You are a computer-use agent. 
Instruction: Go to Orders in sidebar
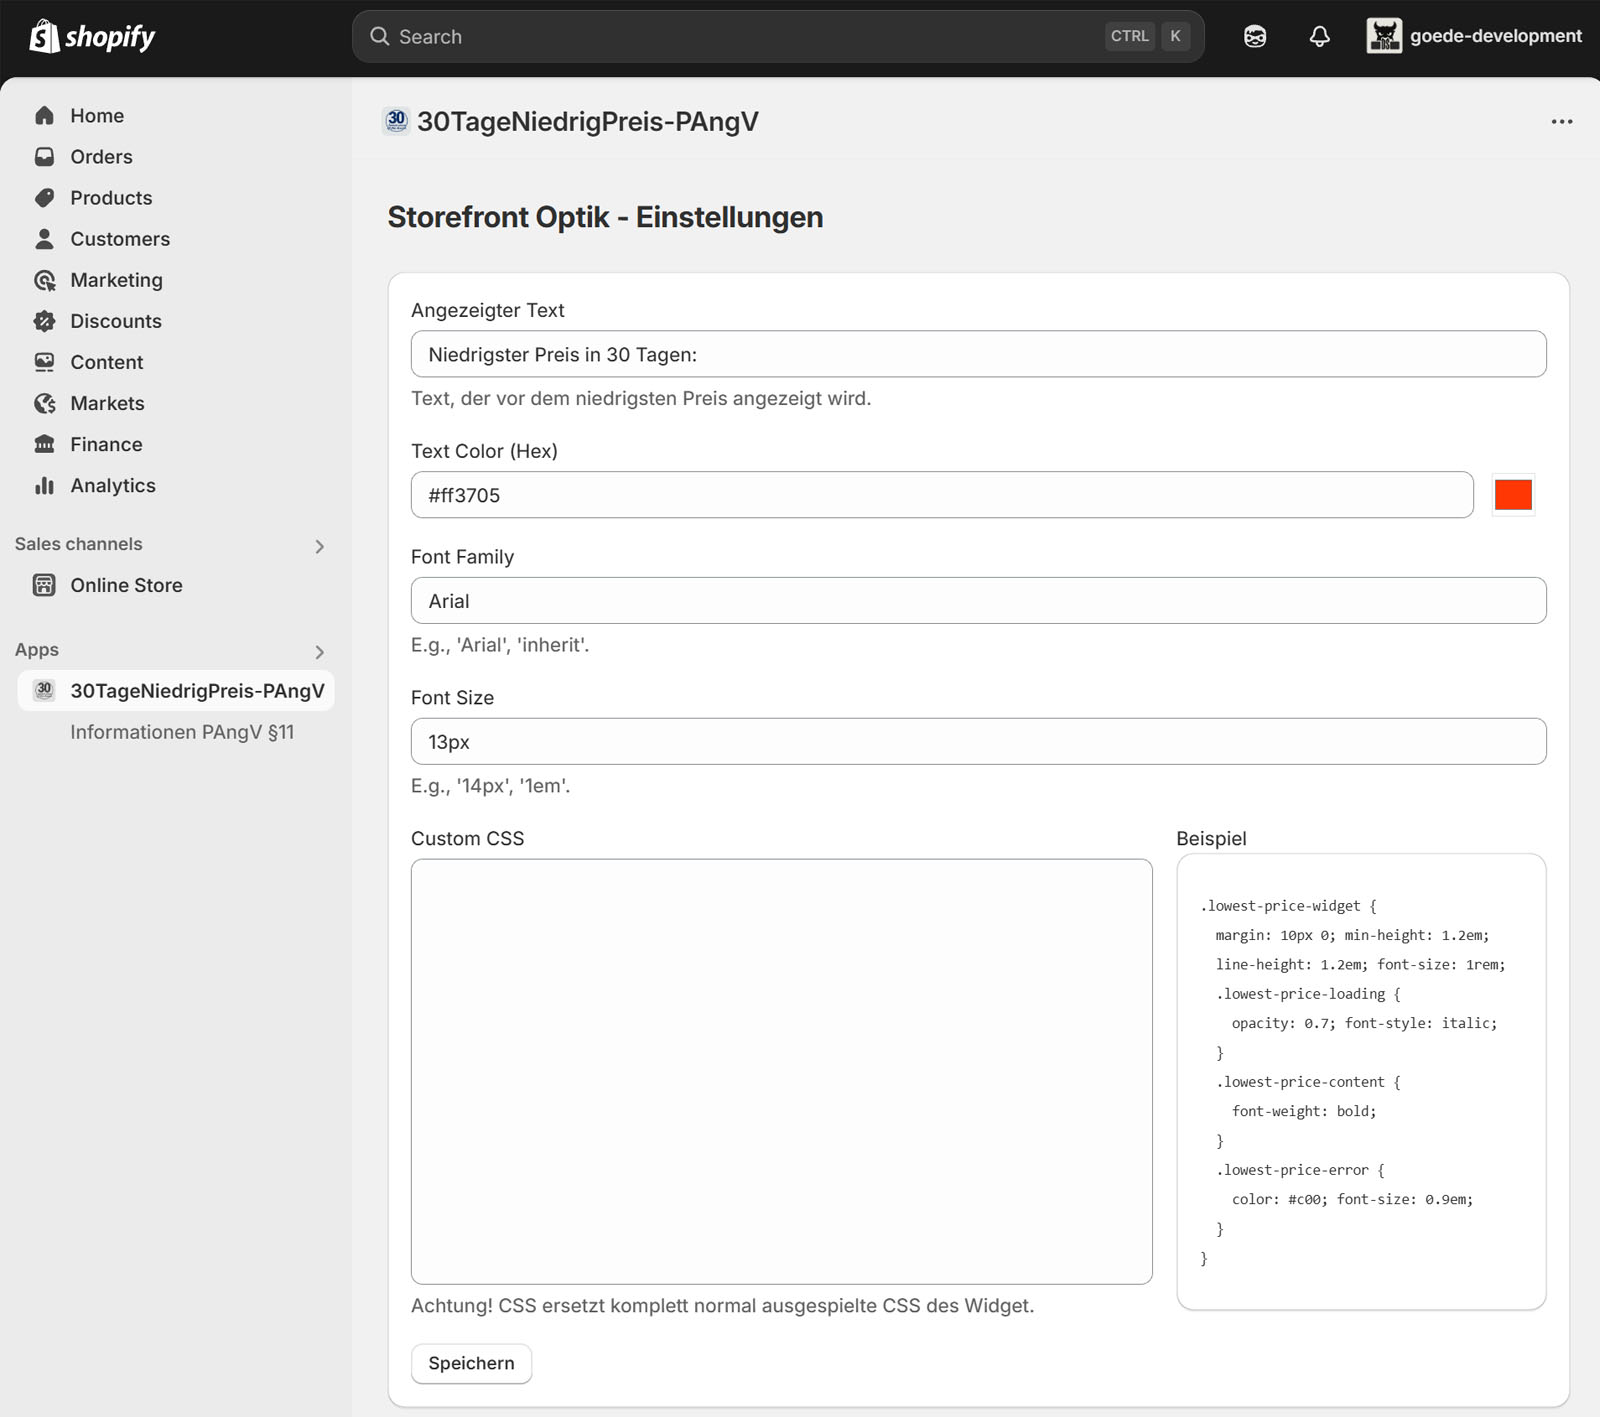tap(101, 157)
